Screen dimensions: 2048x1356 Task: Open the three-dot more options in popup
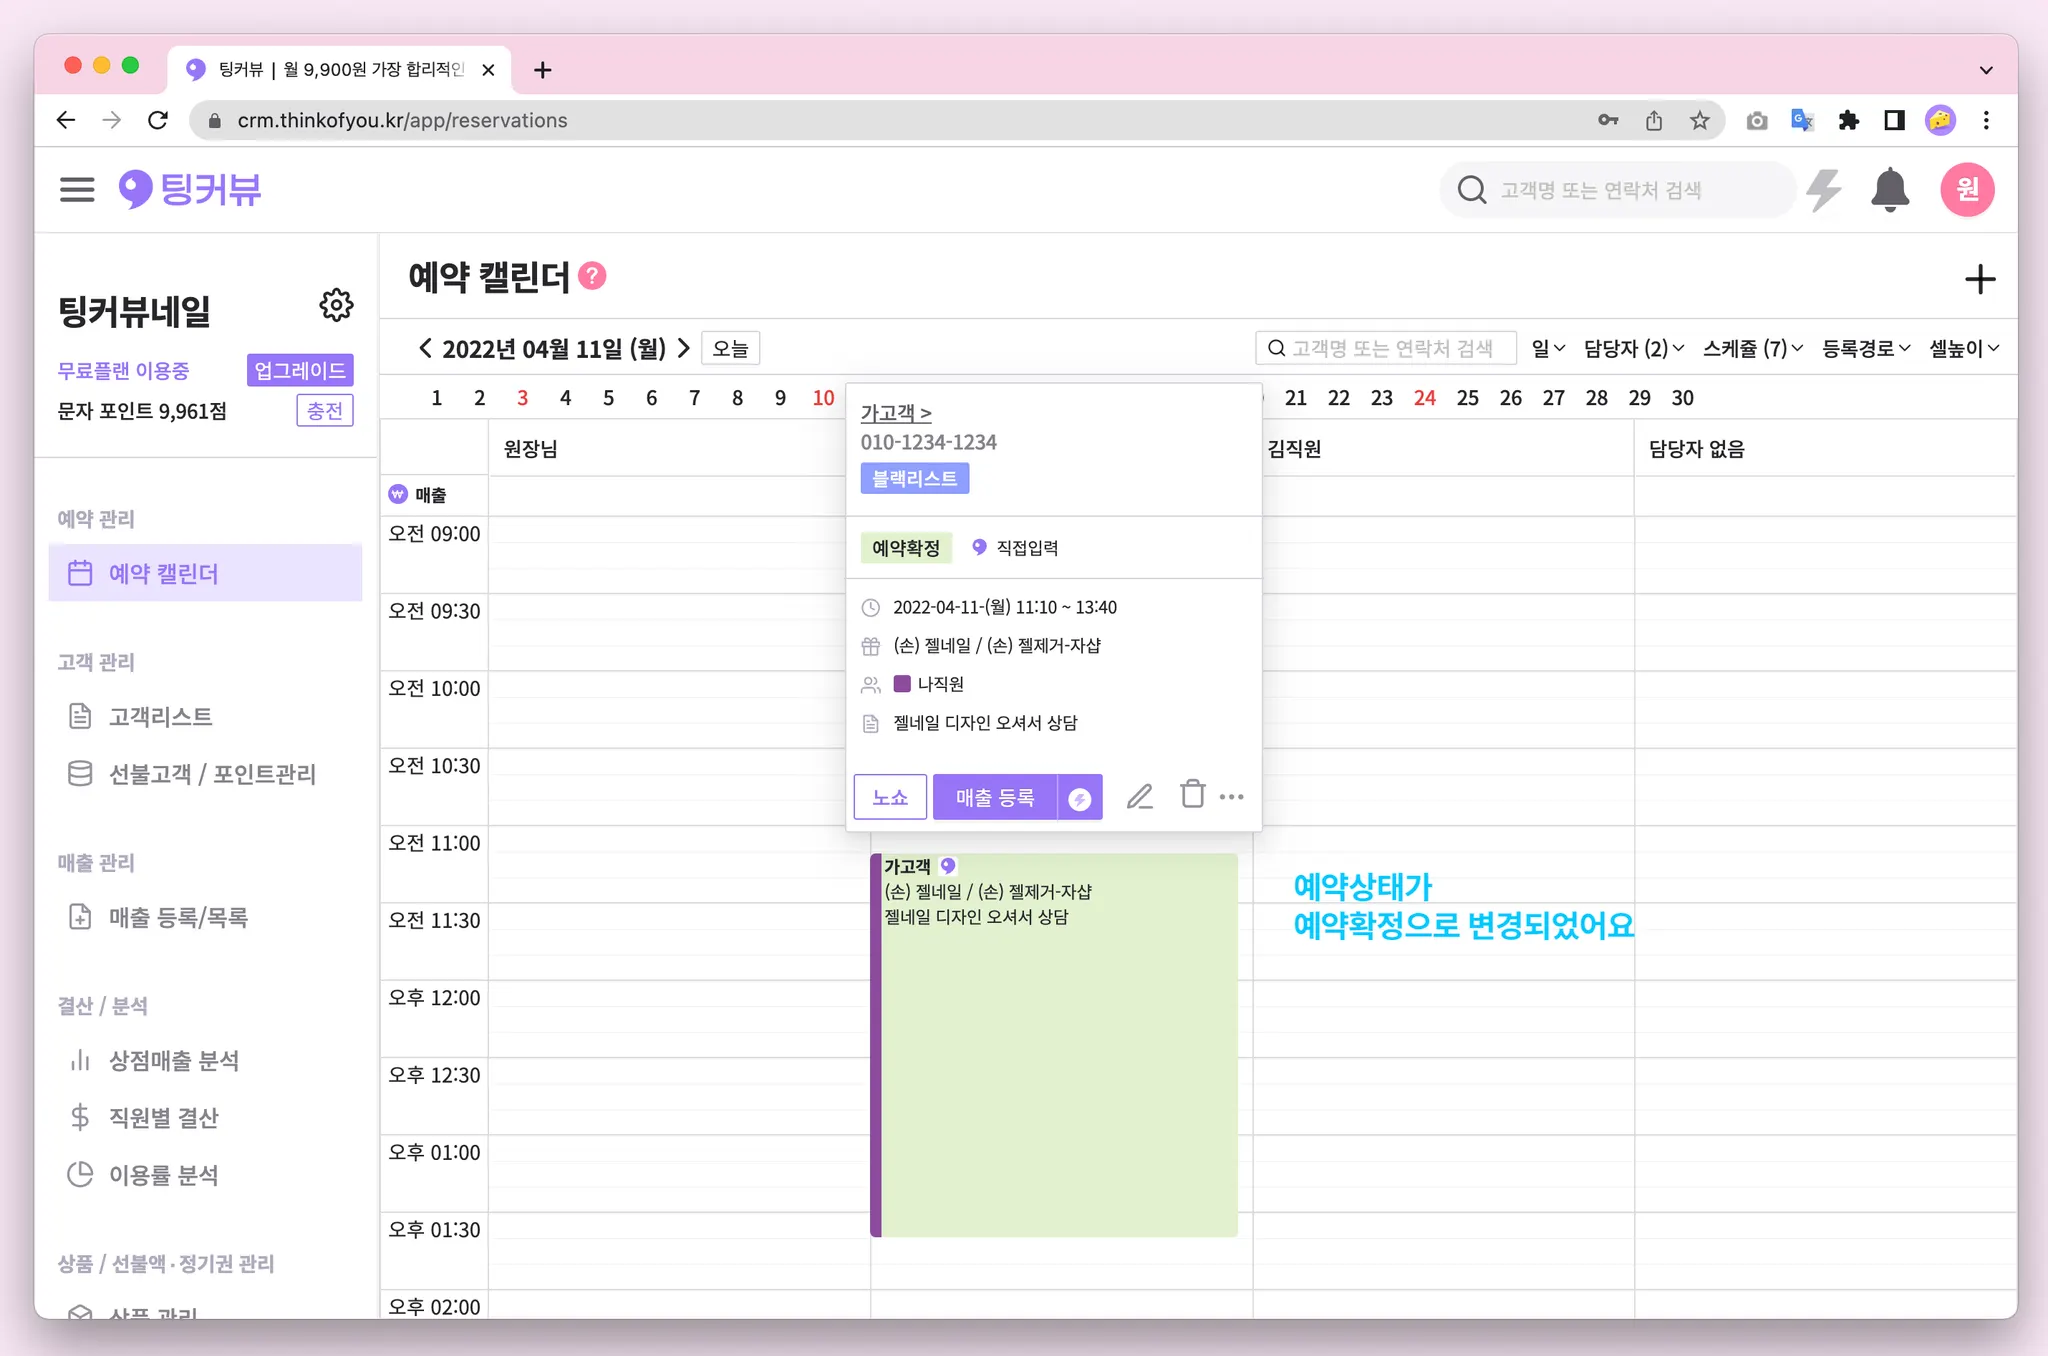(1232, 797)
